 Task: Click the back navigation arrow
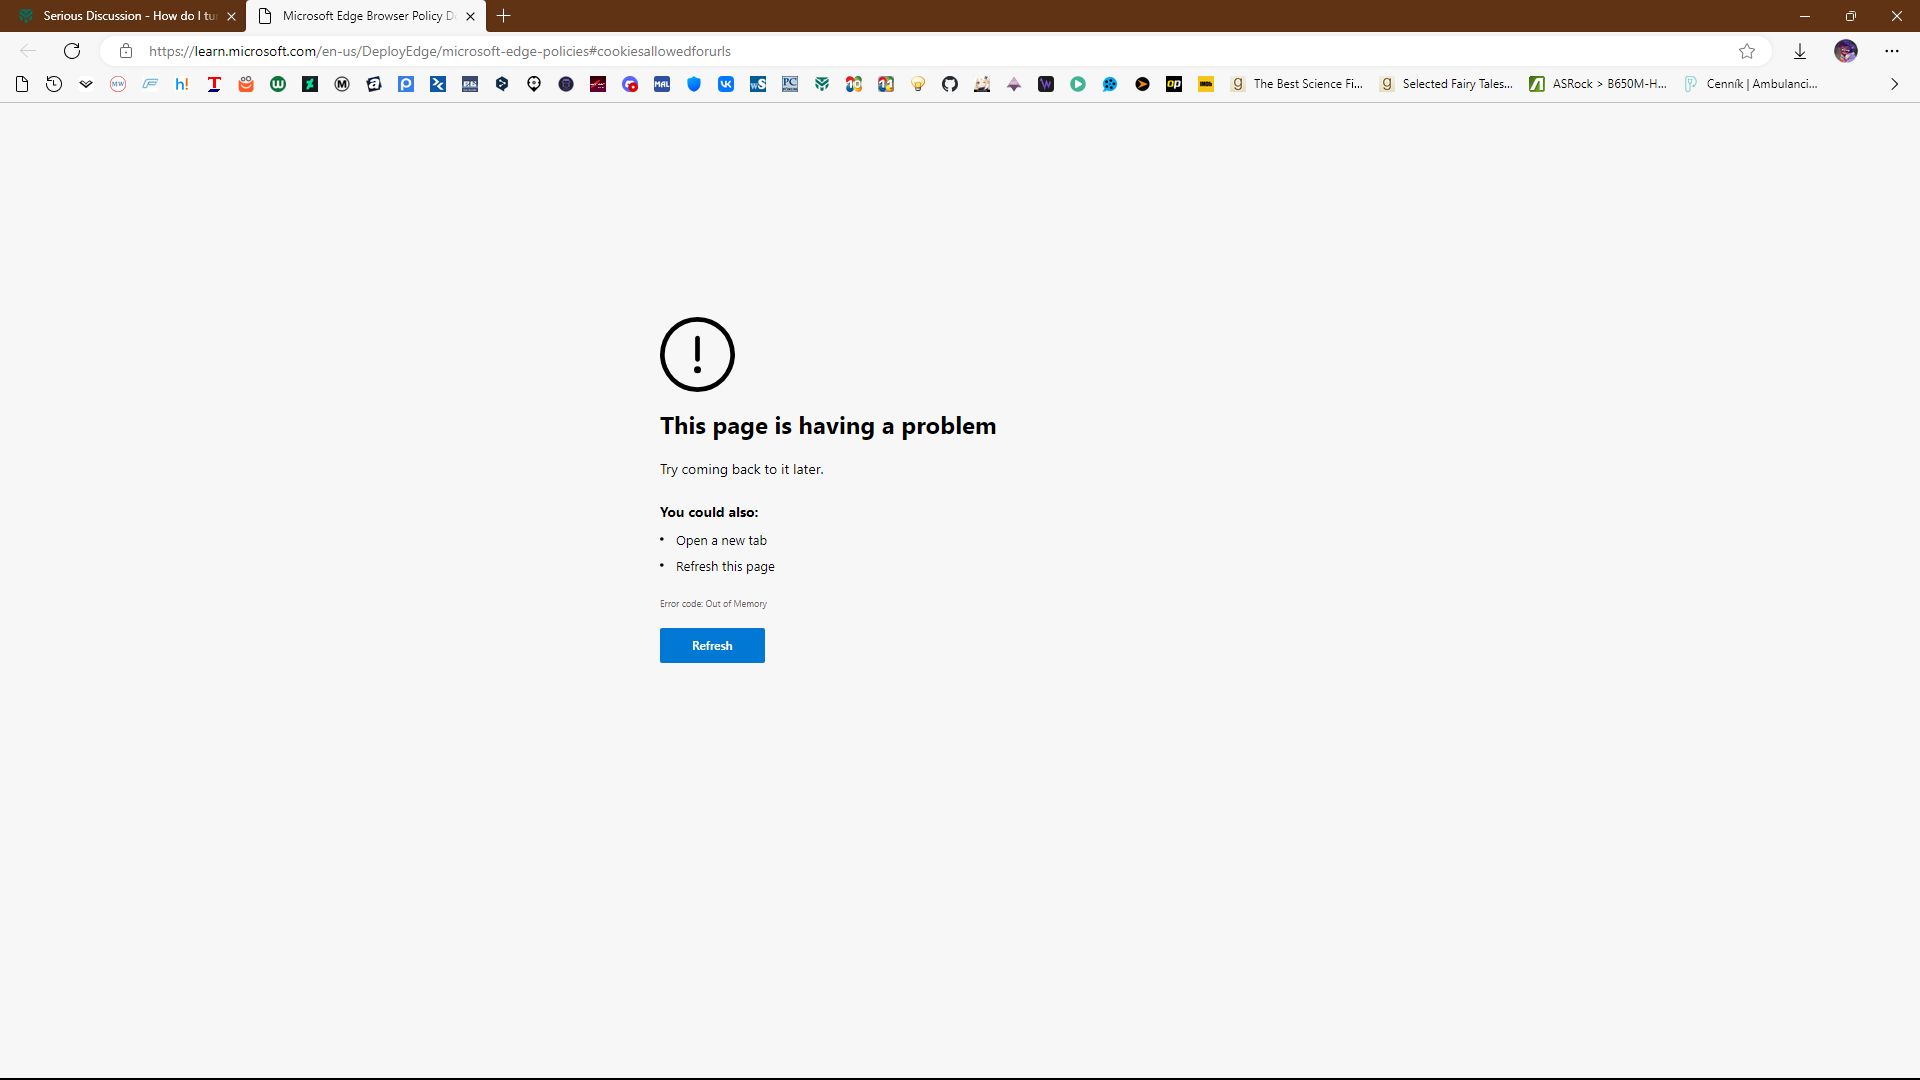(x=28, y=51)
